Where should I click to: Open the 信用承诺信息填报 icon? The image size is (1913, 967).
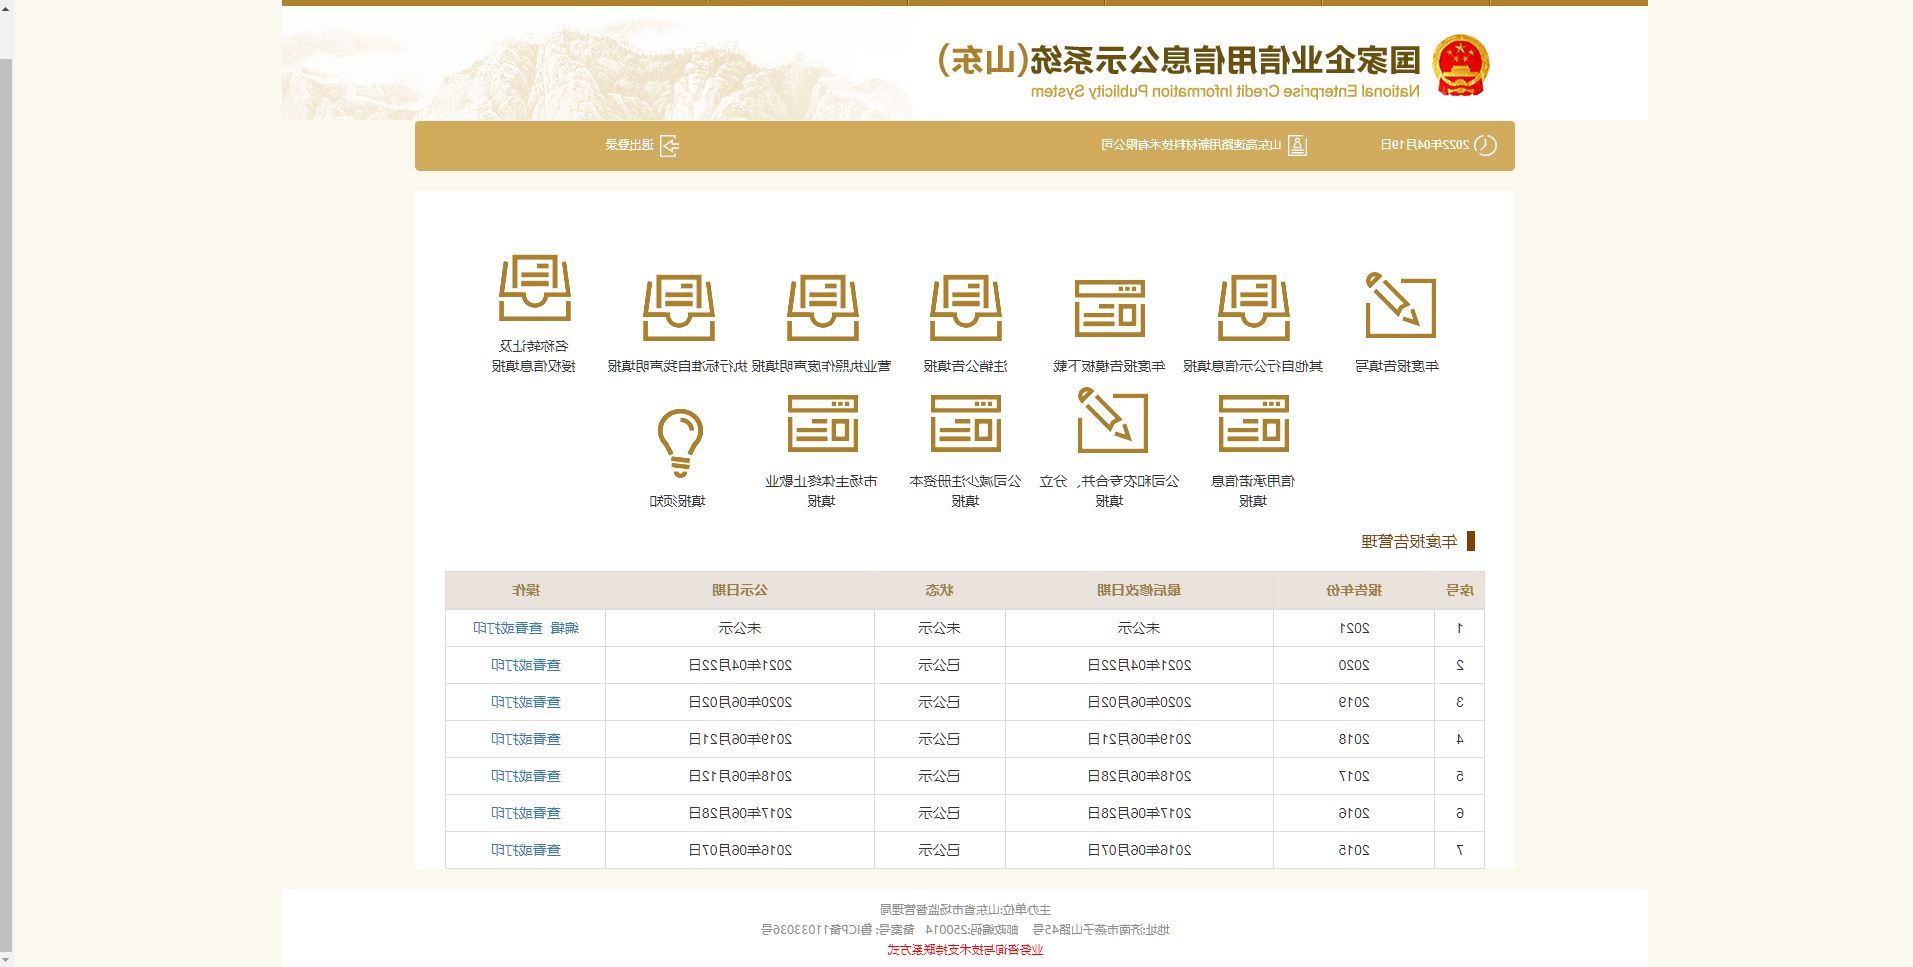[1253, 423]
